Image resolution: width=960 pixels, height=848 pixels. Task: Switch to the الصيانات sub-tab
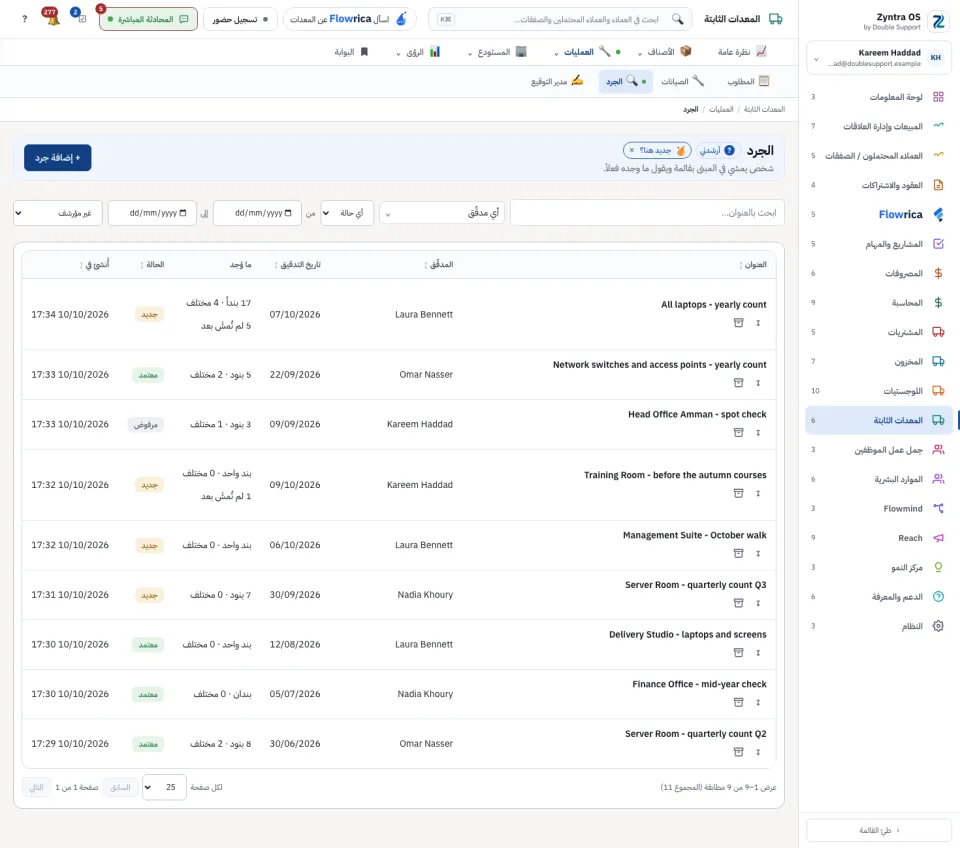pyautogui.click(x=682, y=81)
